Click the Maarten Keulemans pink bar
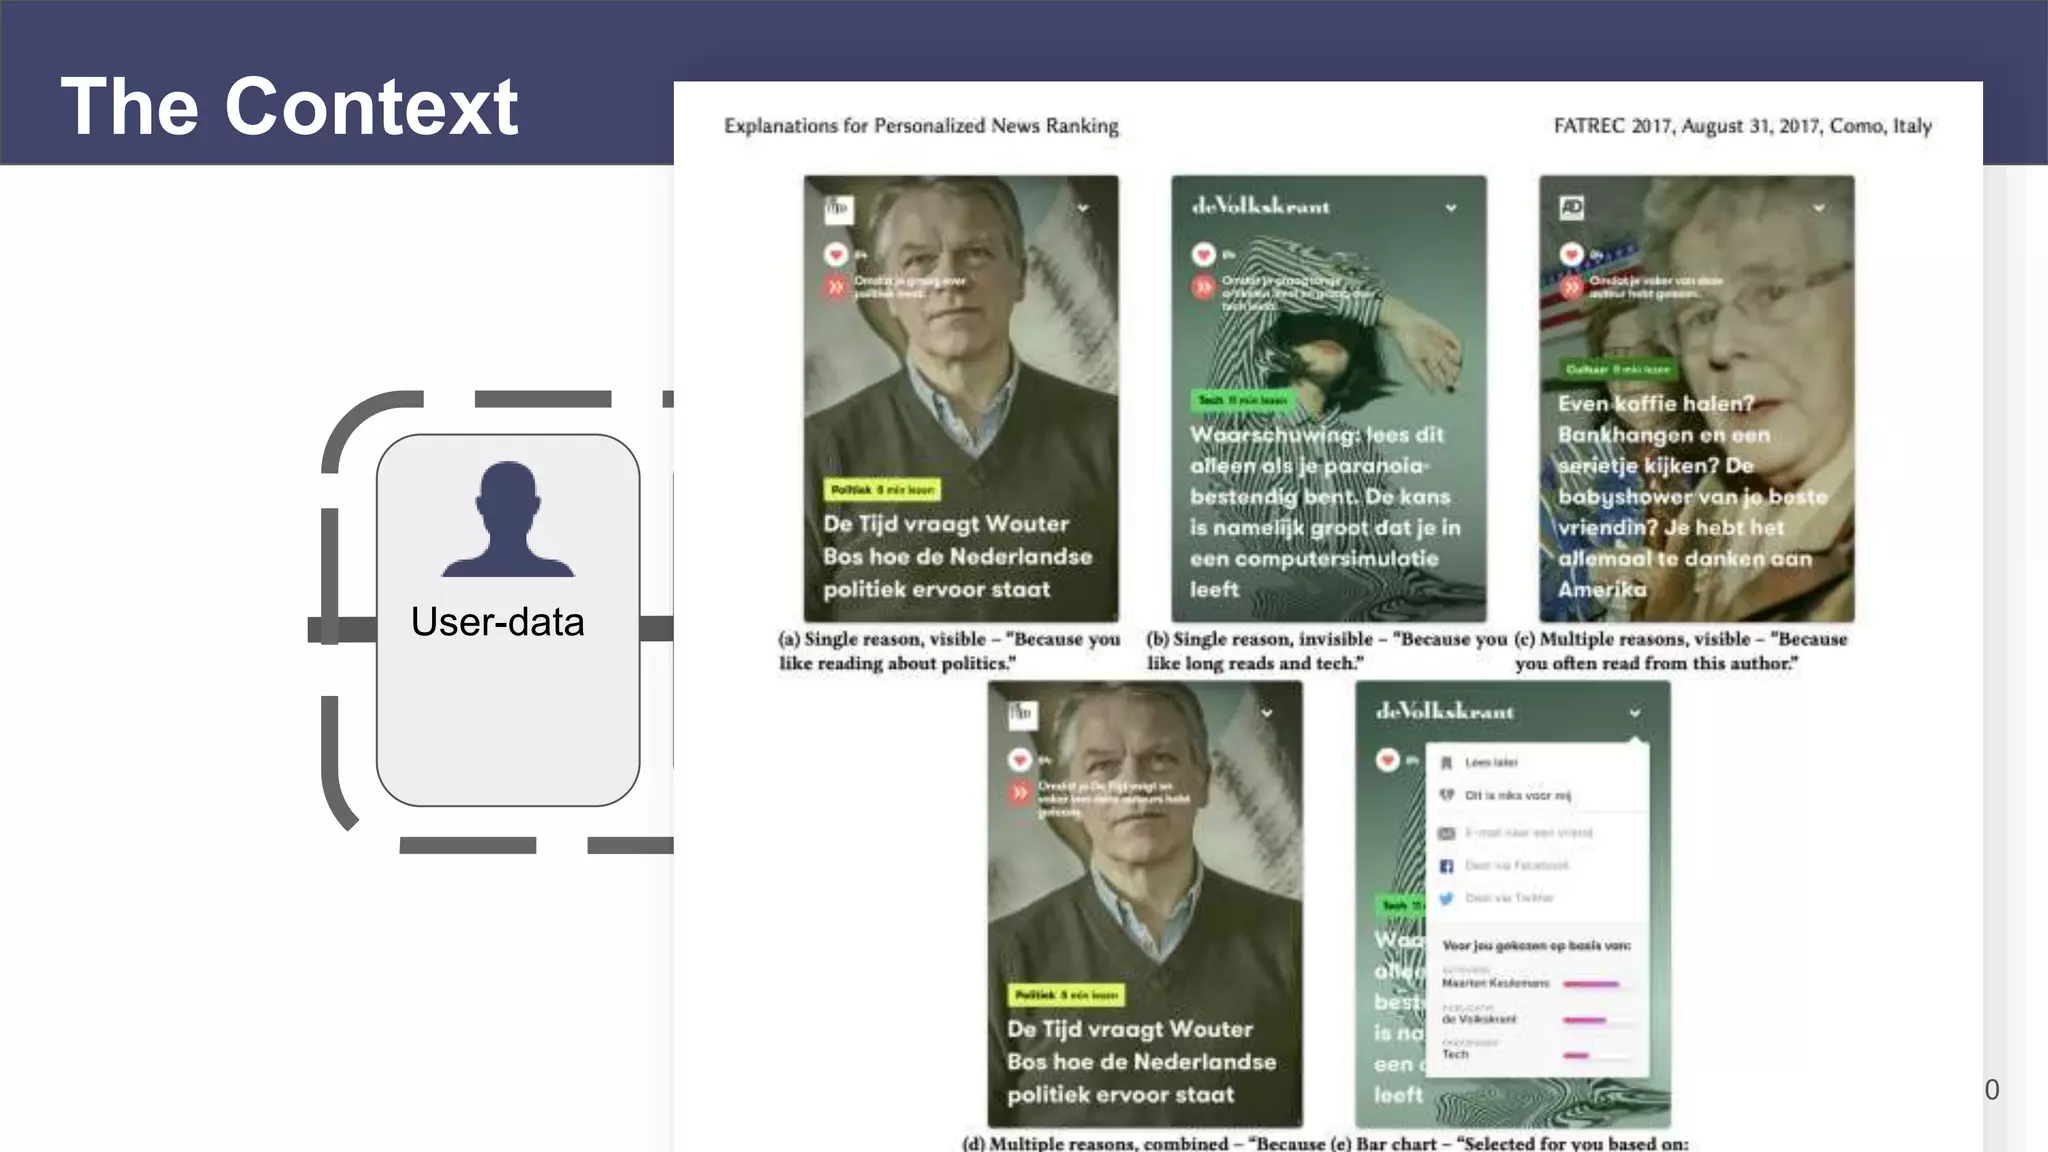This screenshot has width=2048, height=1152. point(1591,985)
